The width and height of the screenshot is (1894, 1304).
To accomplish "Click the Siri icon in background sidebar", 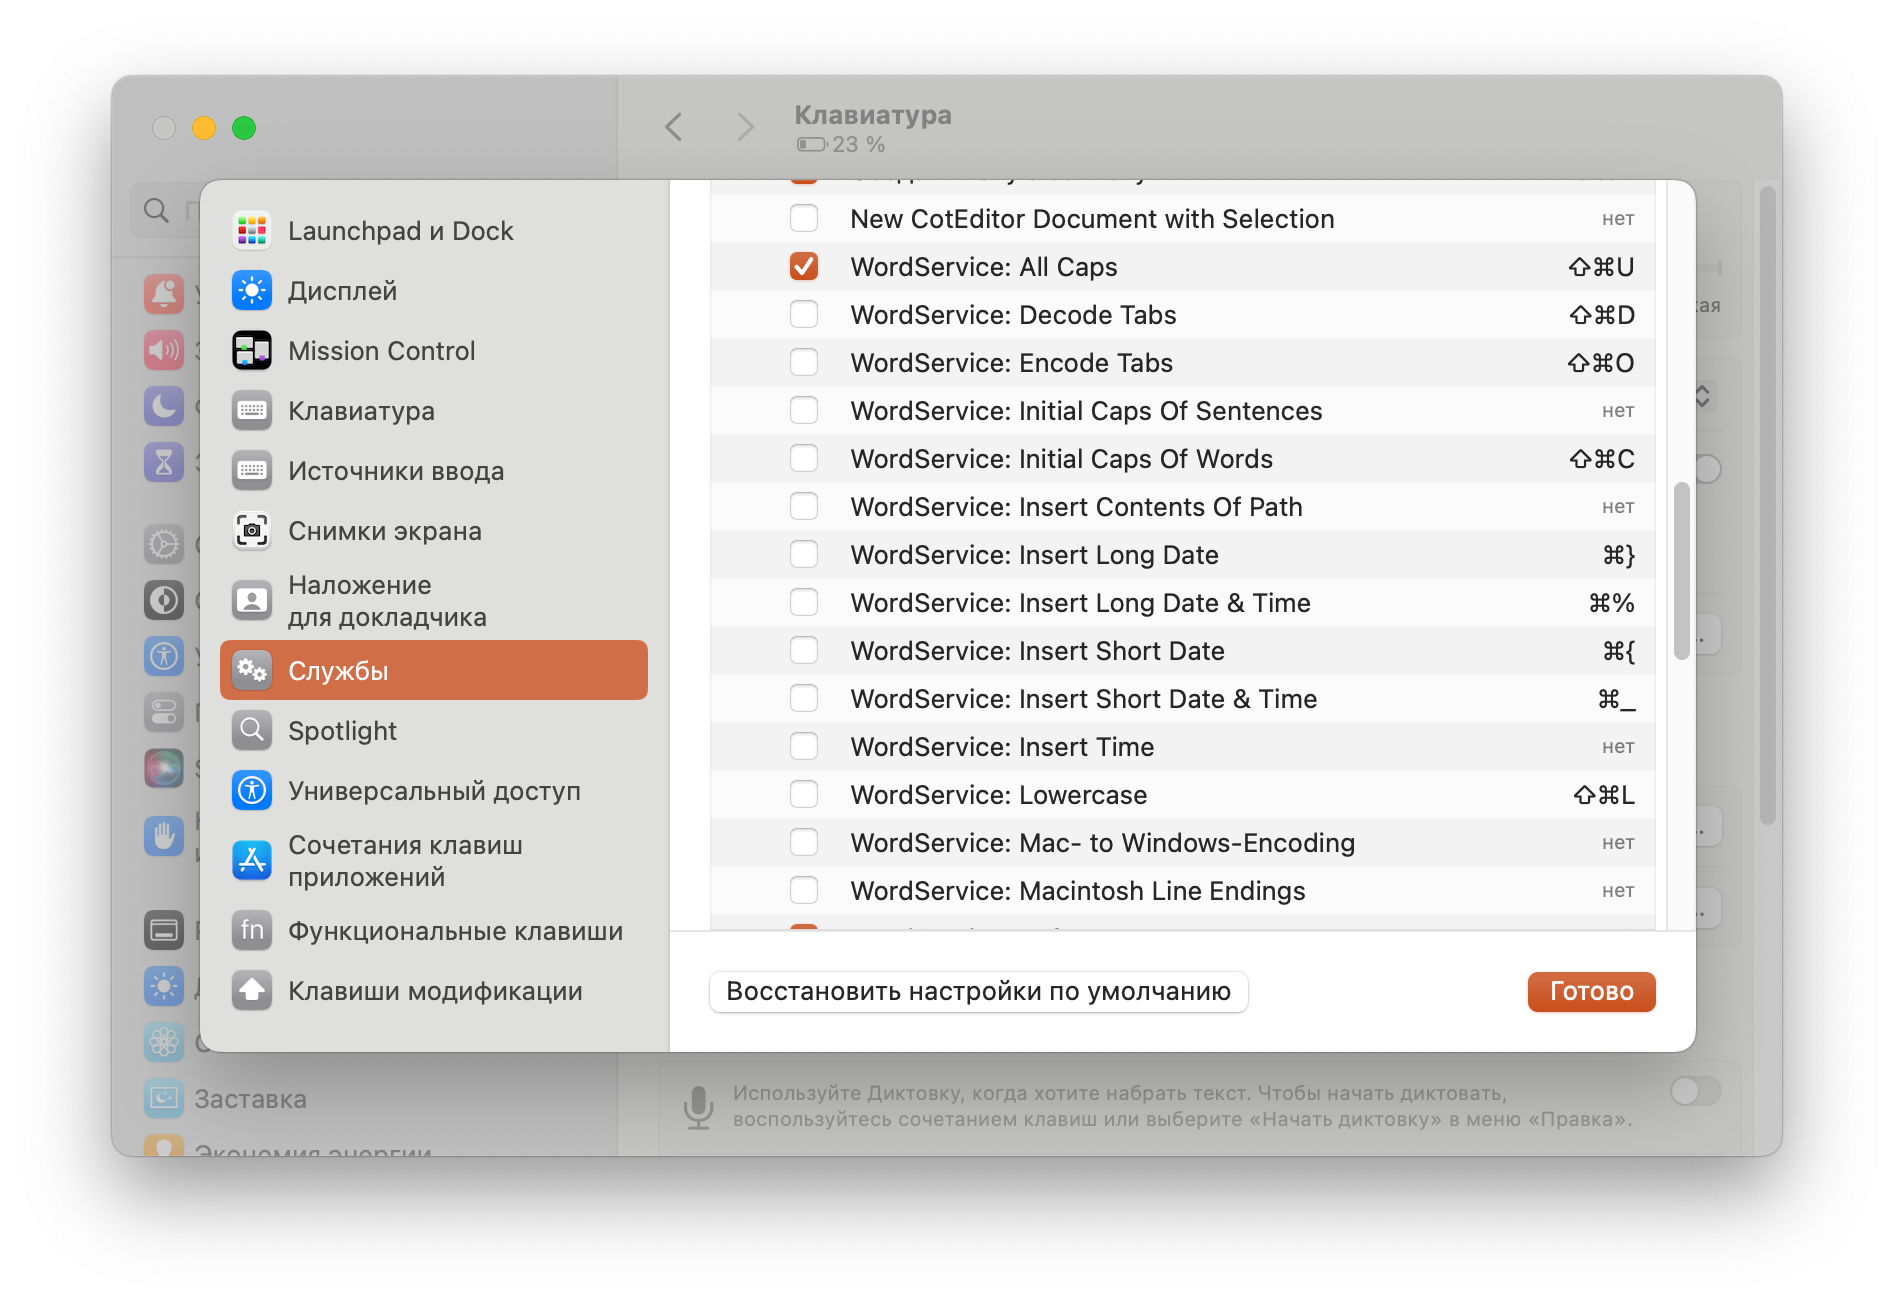I will (x=164, y=768).
